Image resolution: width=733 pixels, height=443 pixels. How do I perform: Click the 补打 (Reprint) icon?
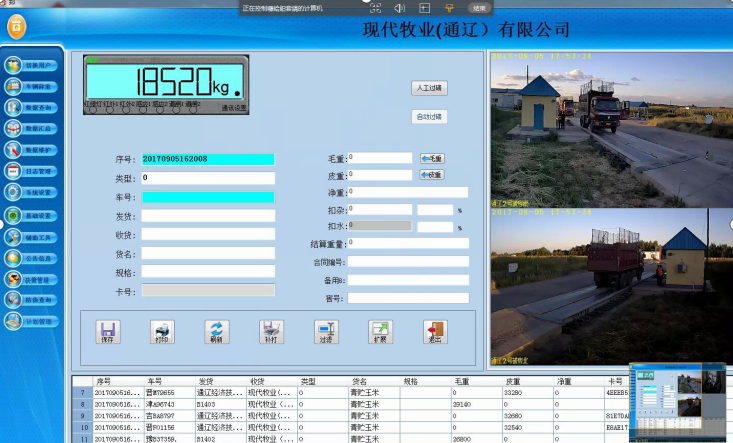(x=270, y=332)
